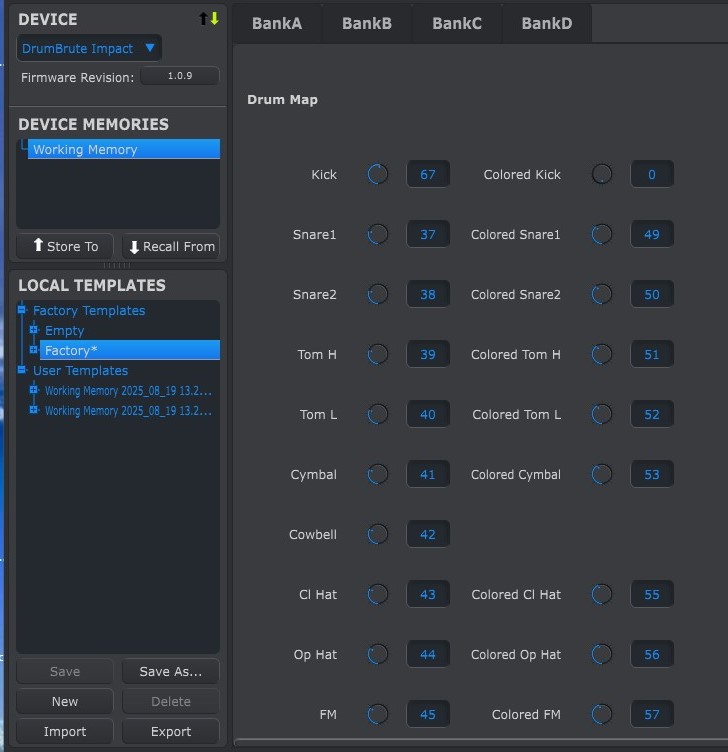
Task: Select Working Memory in Device Memories
Action: point(123,150)
